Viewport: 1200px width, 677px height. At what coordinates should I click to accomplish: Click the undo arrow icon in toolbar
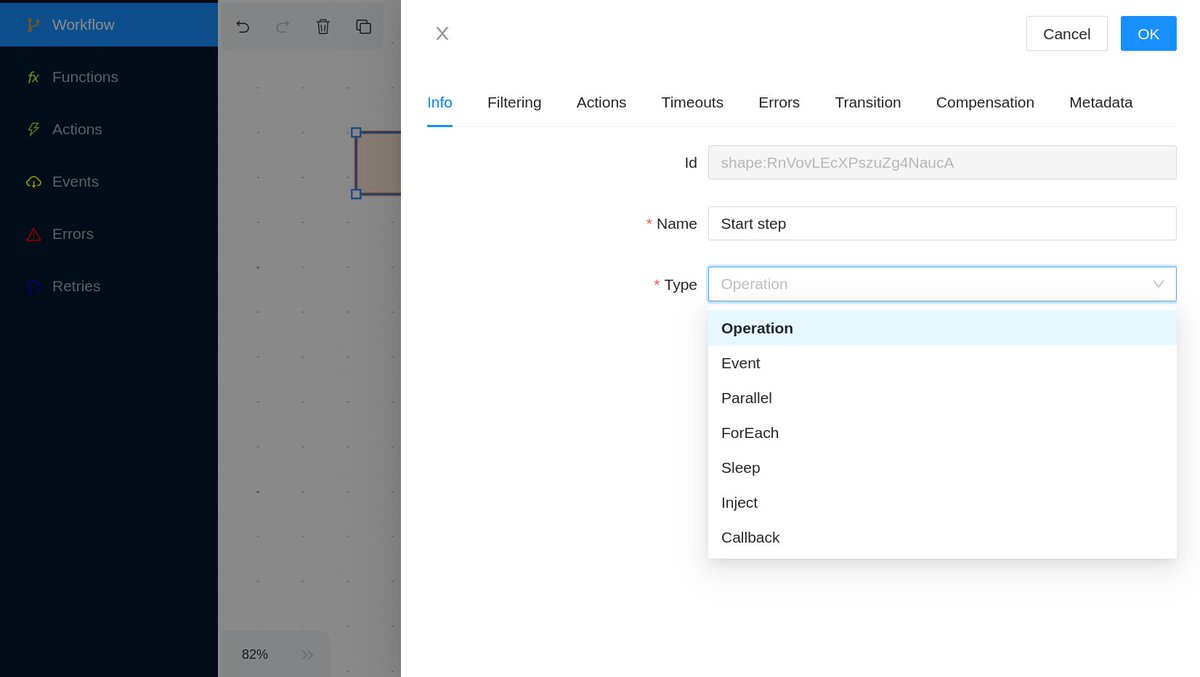[242, 27]
